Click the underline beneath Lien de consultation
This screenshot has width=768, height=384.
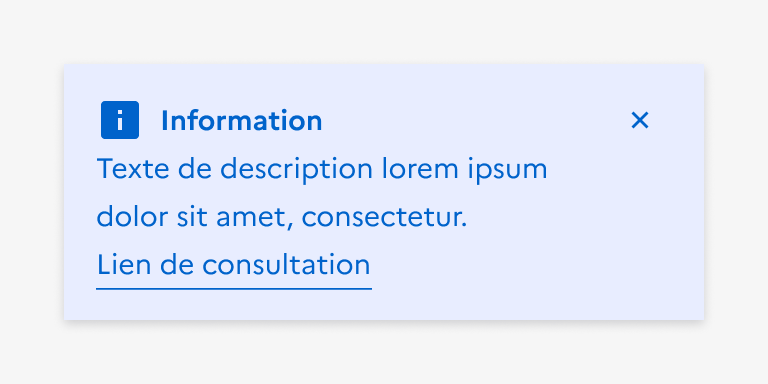[234, 288]
